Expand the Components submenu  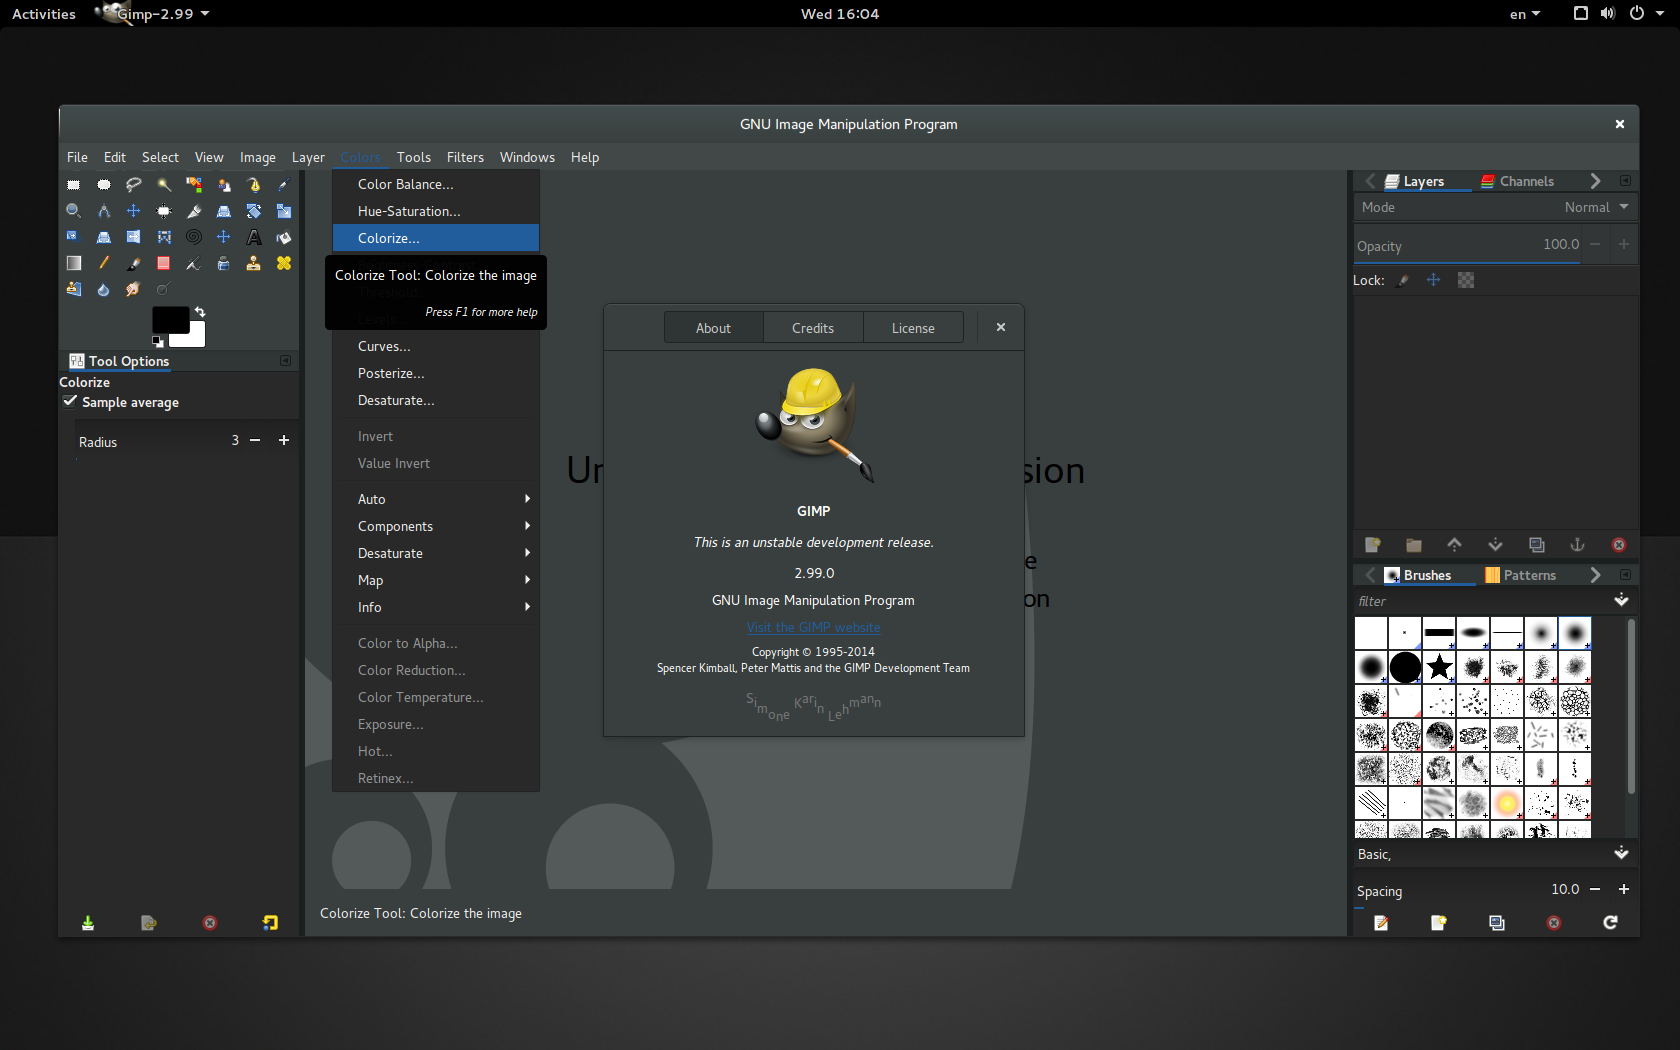click(436, 526)
